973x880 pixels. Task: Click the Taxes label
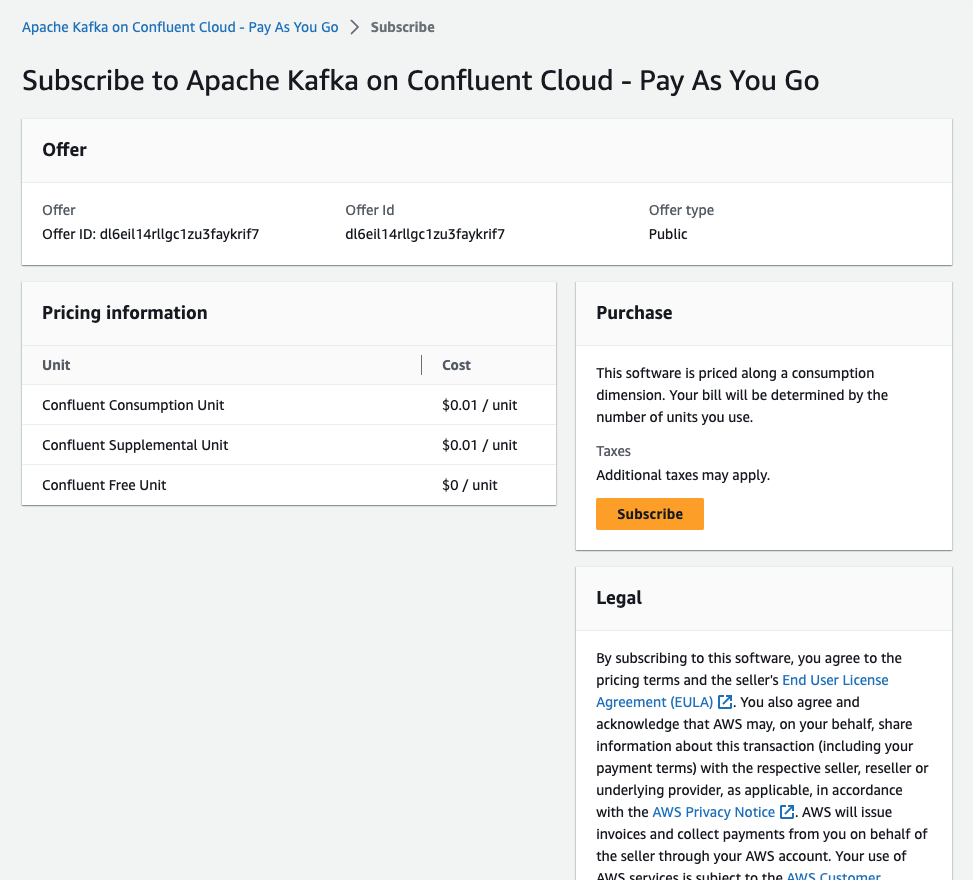[x=613, y=451]
